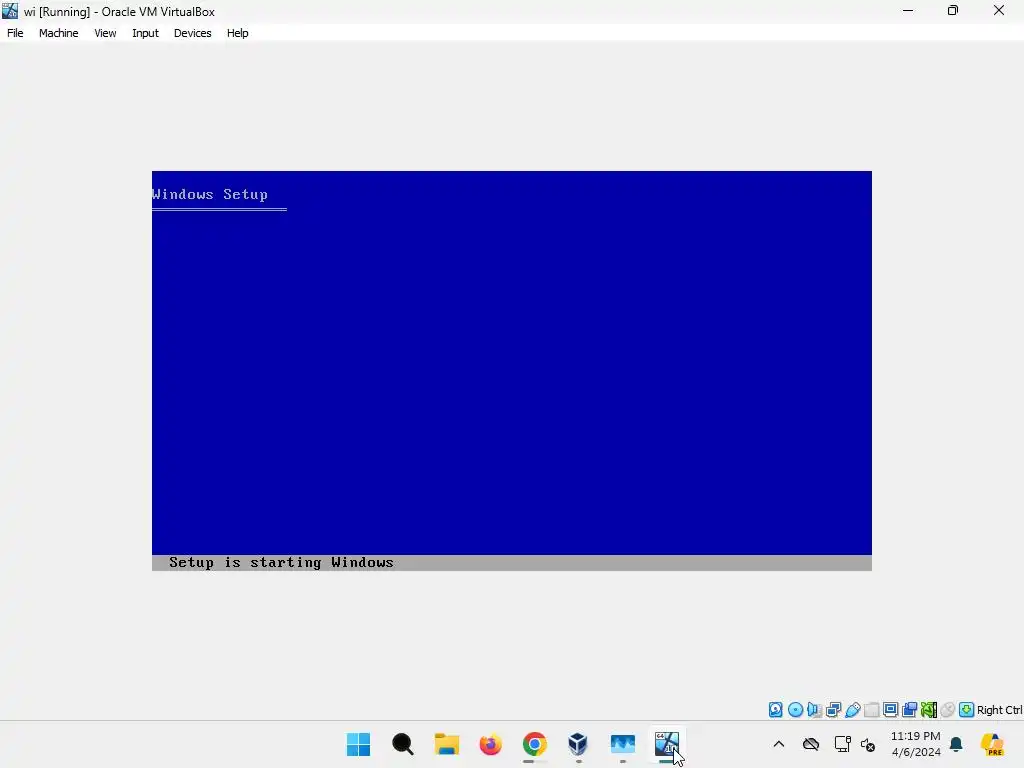Click the shared folders indicator icon
Image resolution: width=1024 pixels, height=768 pixels.
(x=872, y=710)
